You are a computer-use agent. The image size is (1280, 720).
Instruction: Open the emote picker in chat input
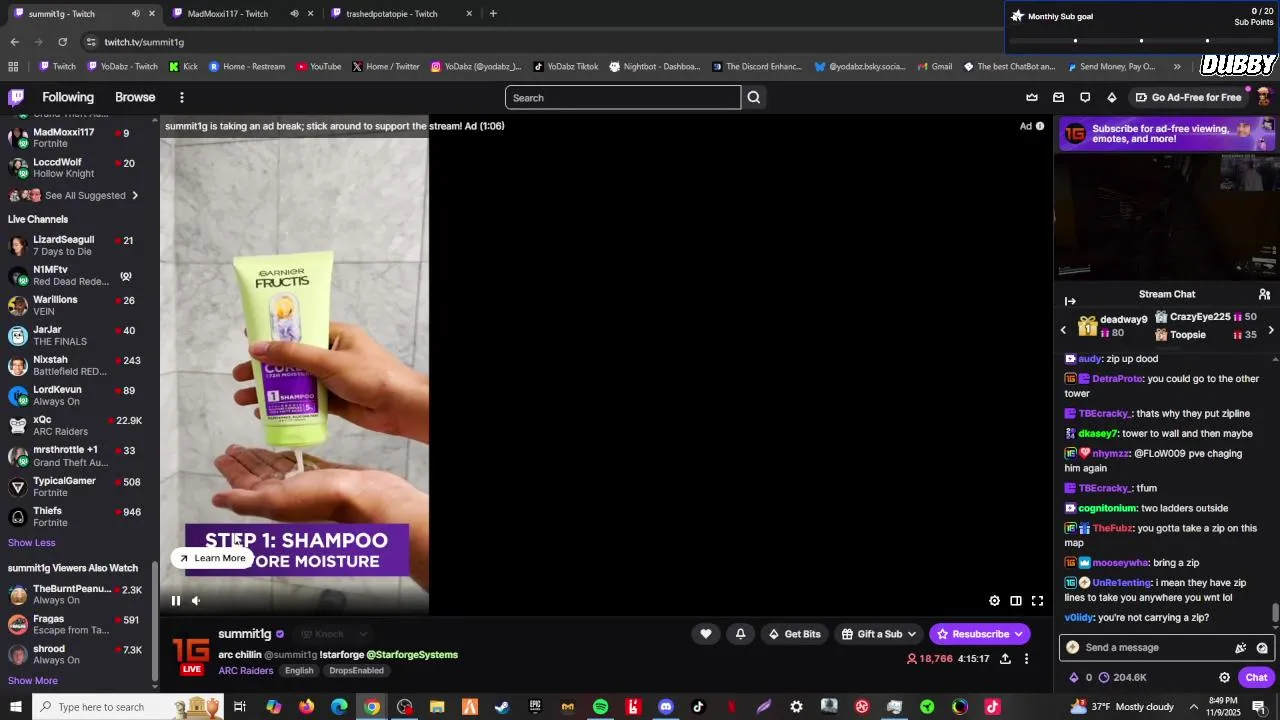click(x=1262, y=648)
